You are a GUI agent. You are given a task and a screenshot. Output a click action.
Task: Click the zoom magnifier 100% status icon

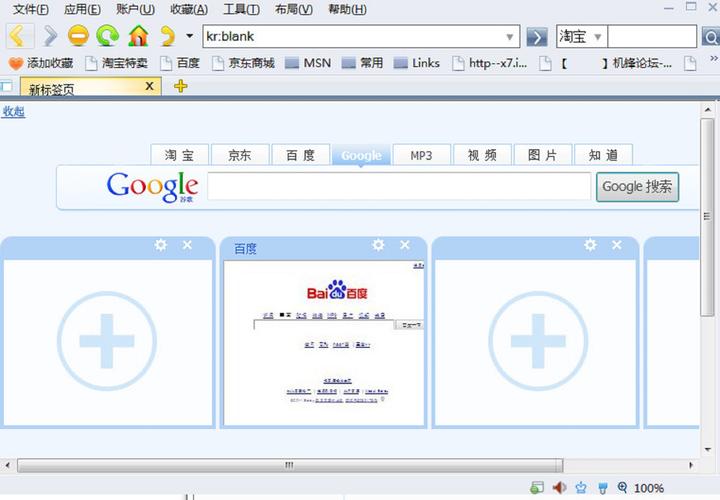pyautogui.click(x=622, y=487)
